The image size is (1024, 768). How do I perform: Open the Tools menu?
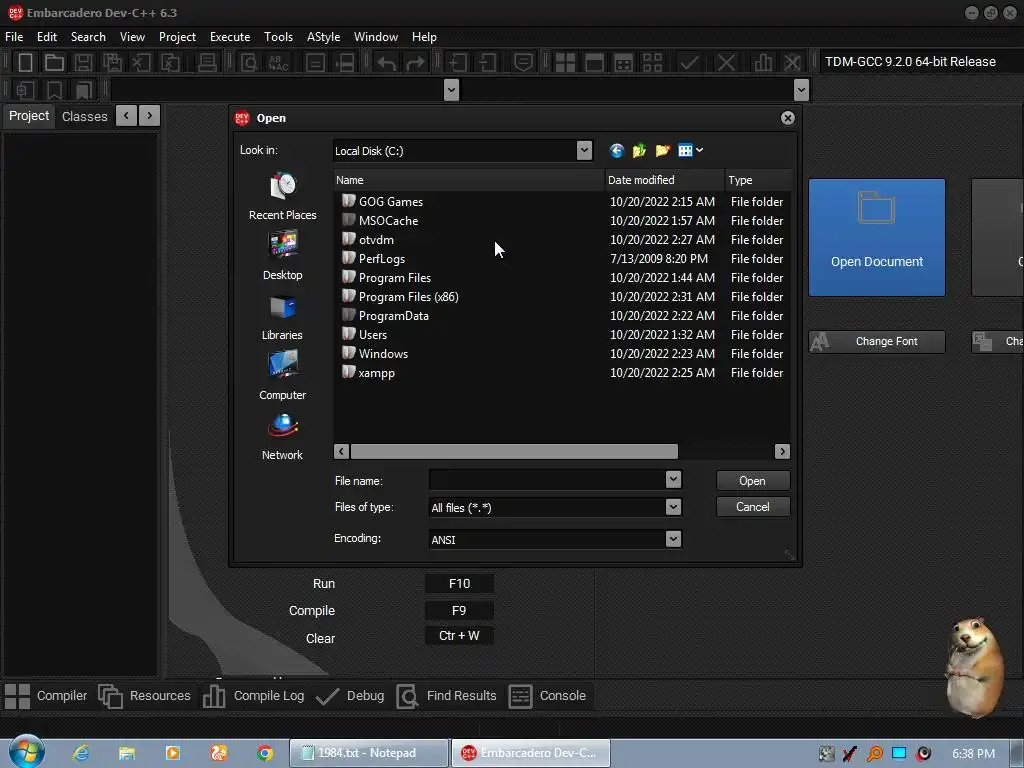(x=278, y=37)
